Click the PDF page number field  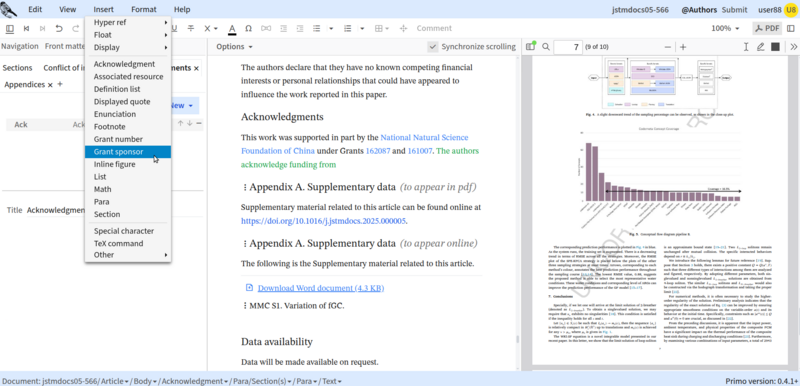pos(568,47)
